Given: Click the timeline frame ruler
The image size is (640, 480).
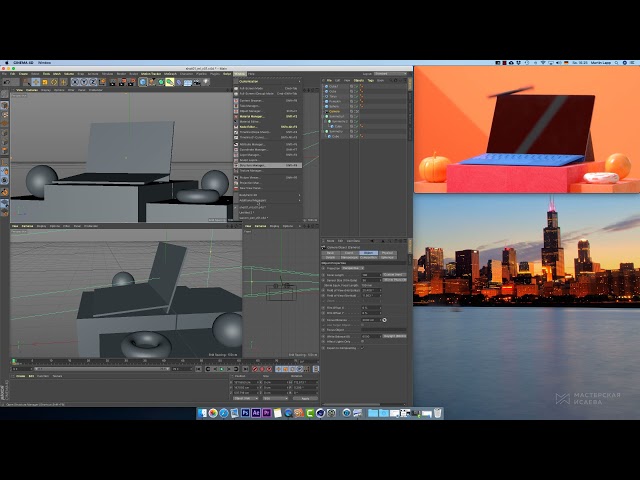Looking at the screenshot, I should 120,361.
